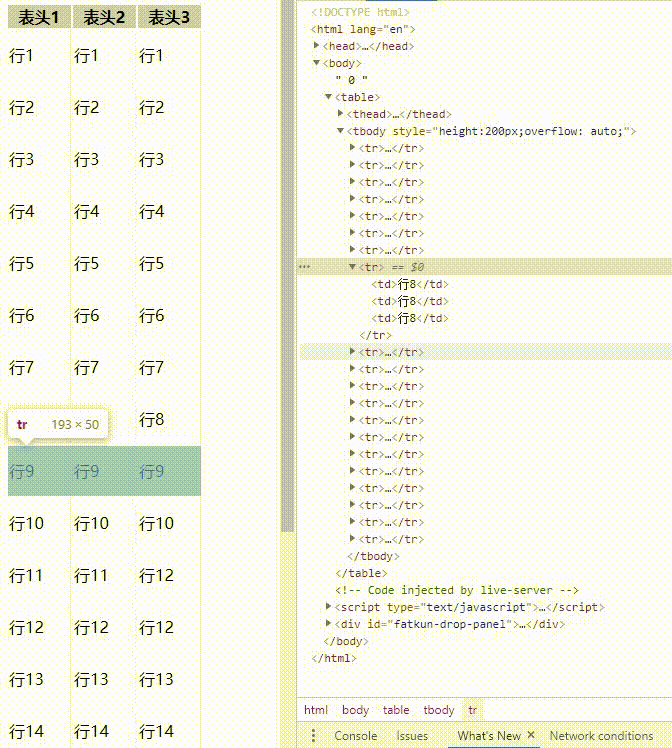672x748 pixels.
Task: Expand the script text/javascript node
Action: (x=328, y=606)
